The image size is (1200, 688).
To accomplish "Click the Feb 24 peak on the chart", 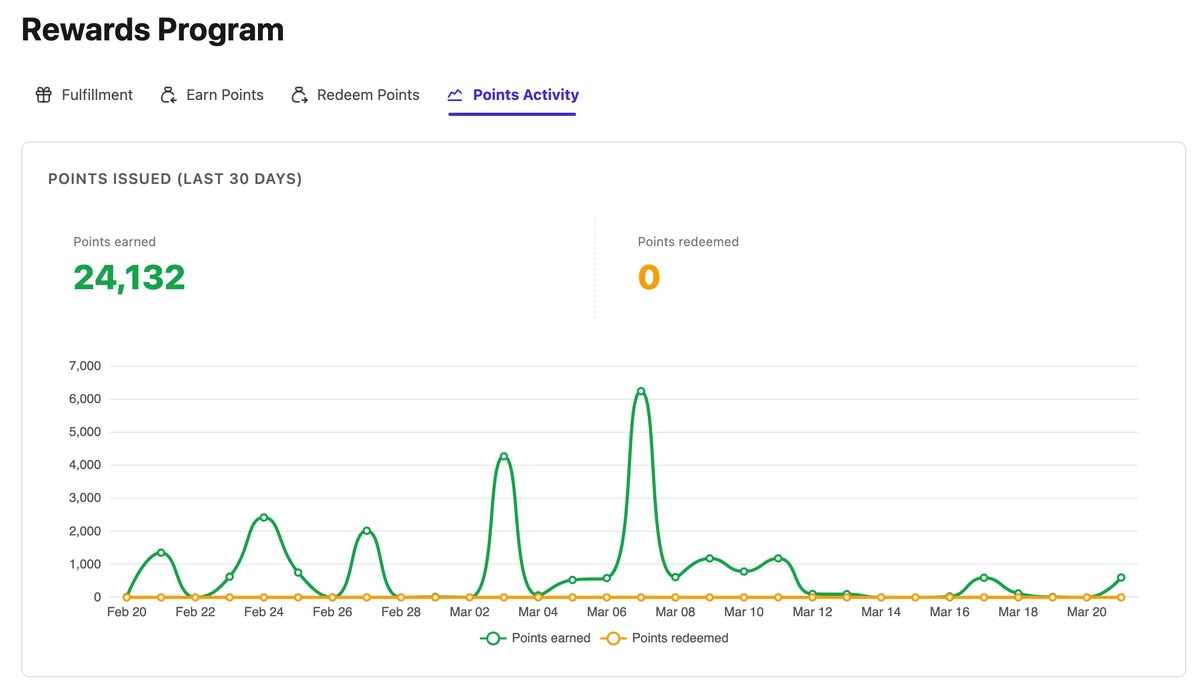I will (x=264, y=518).
